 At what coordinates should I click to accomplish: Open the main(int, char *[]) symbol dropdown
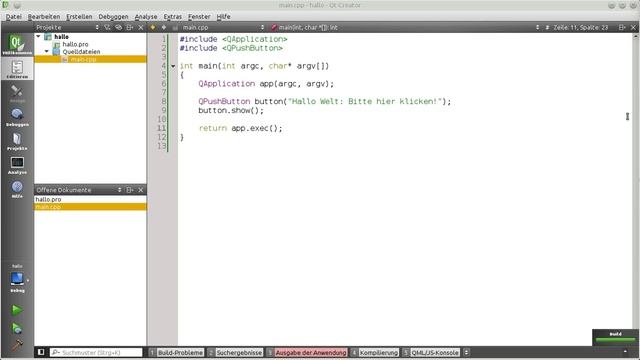click(x=308, y=27)
